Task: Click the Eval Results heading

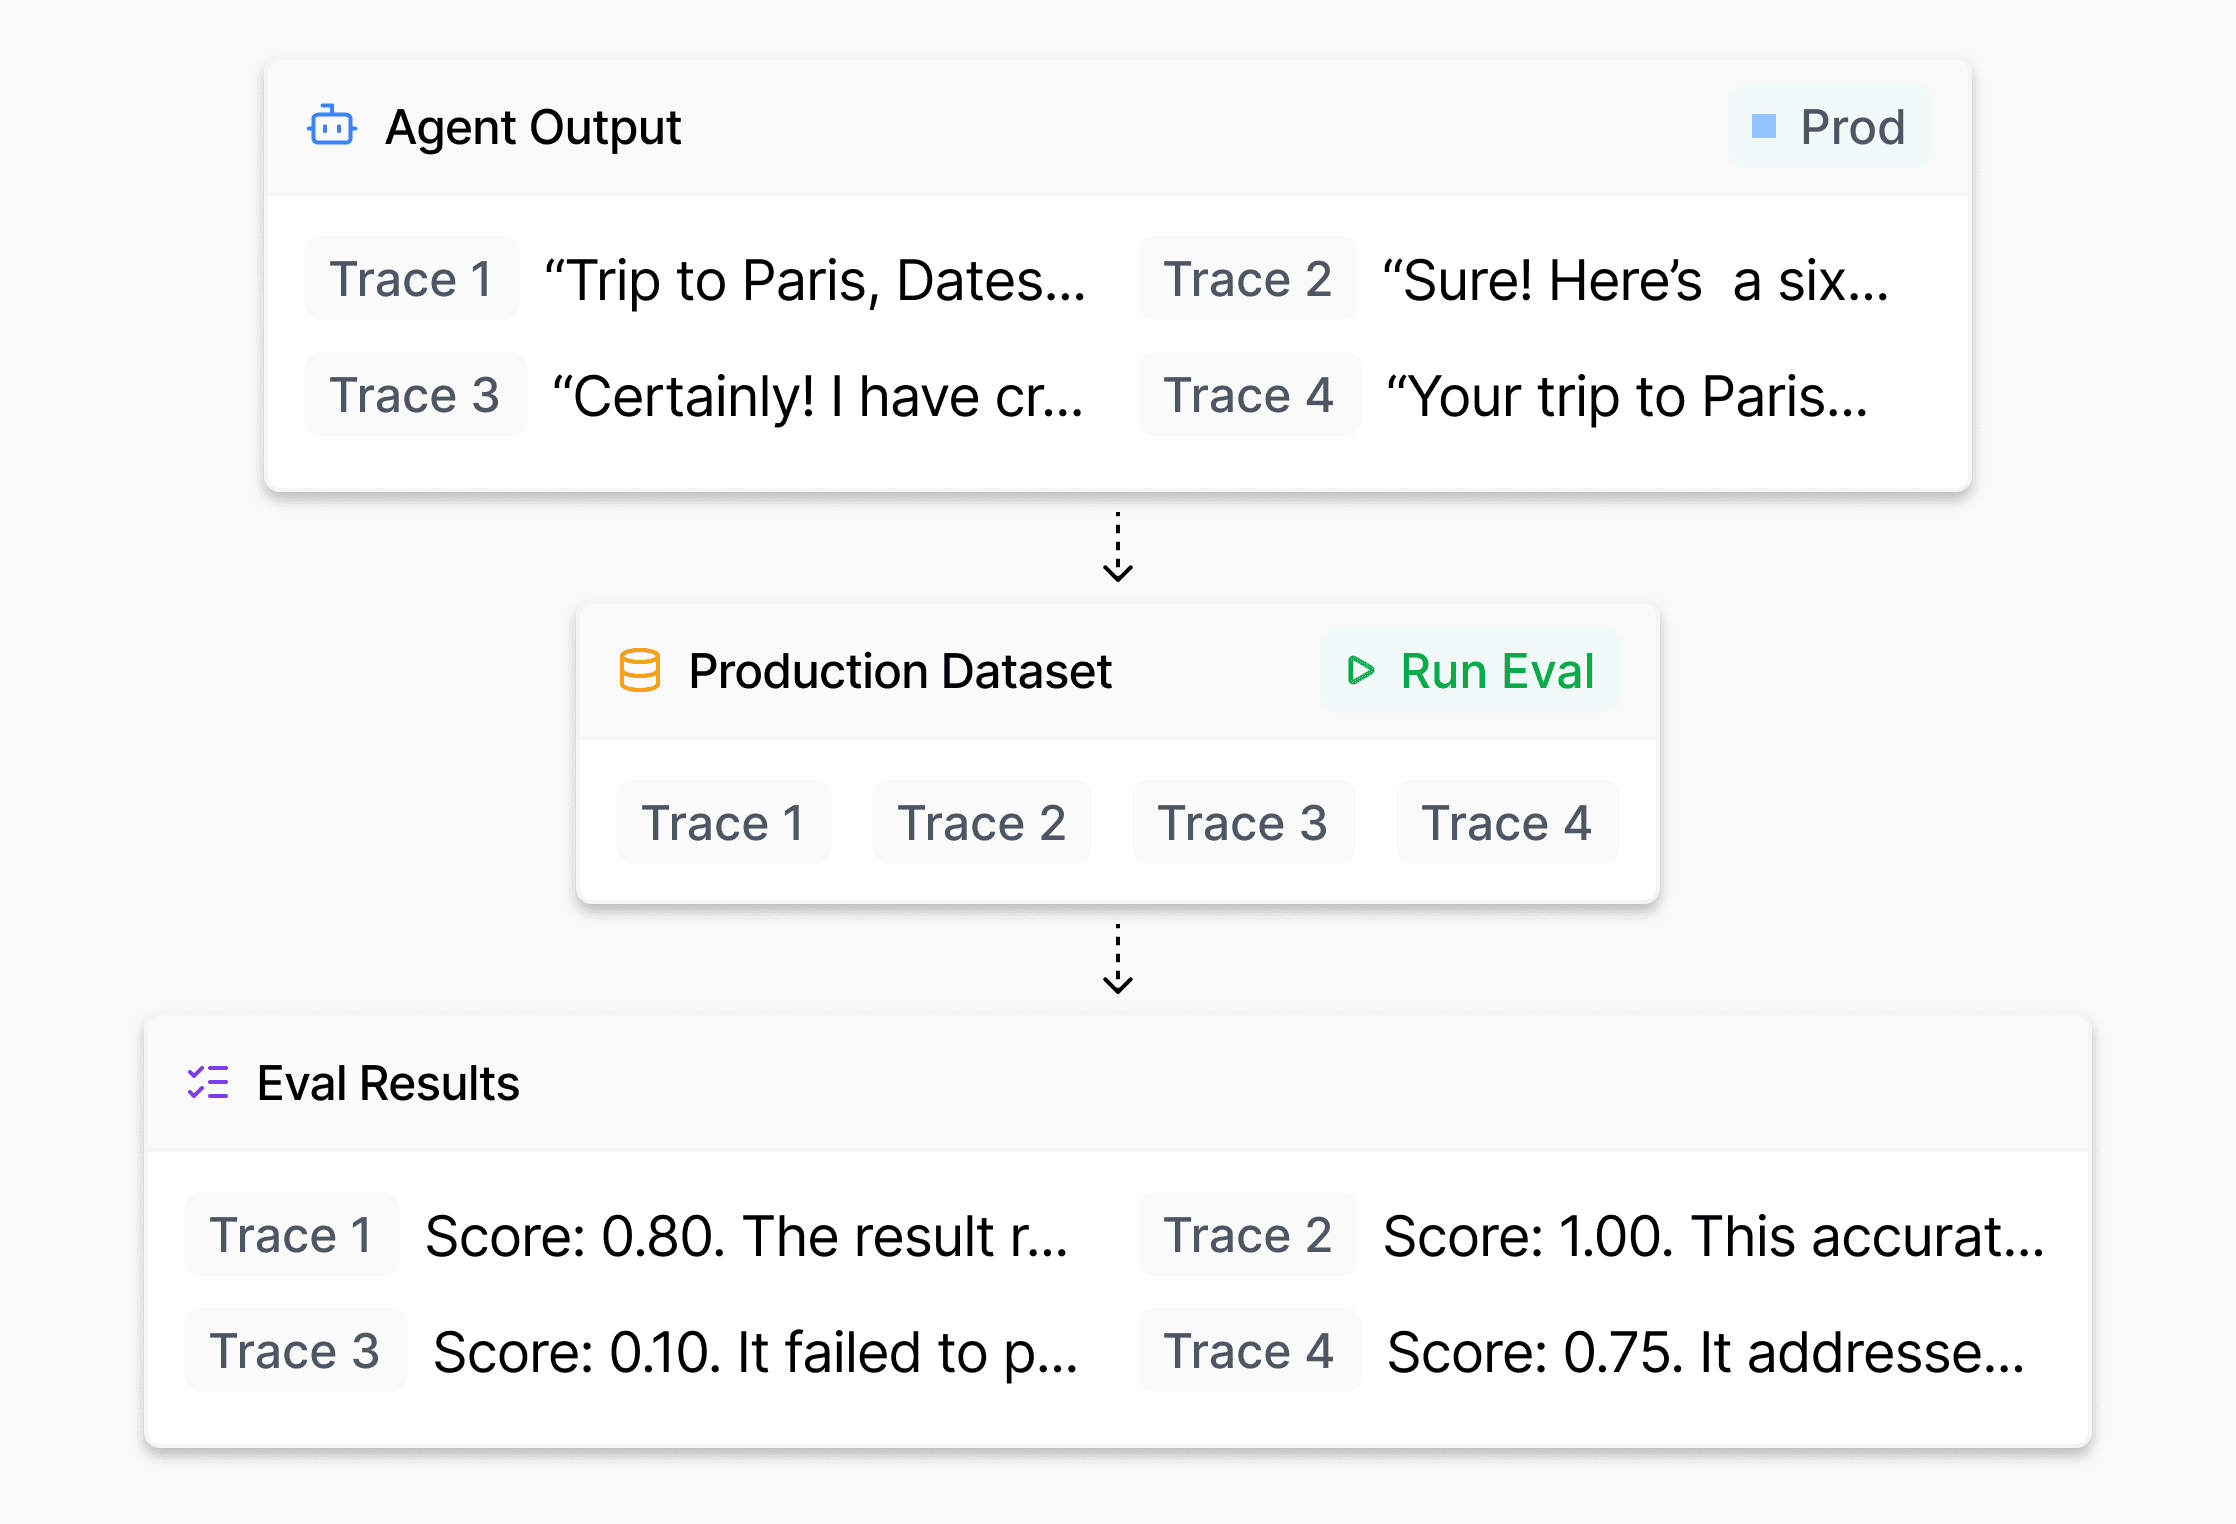Action: 388,1083
